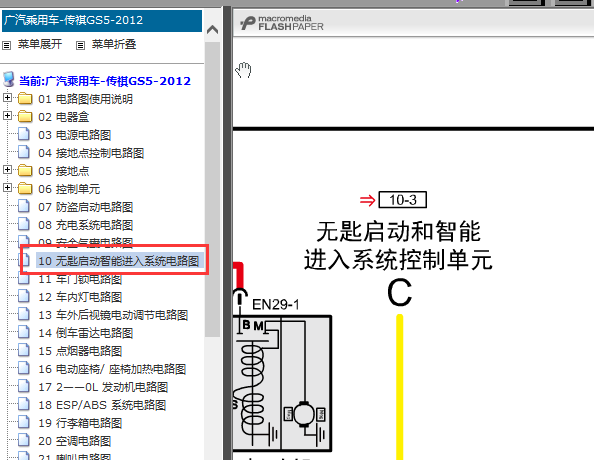Image resolution: width=594 pixels, height=460 pixels.
Task: Click the 菜单展开 button
Action: tap(40, 44)
